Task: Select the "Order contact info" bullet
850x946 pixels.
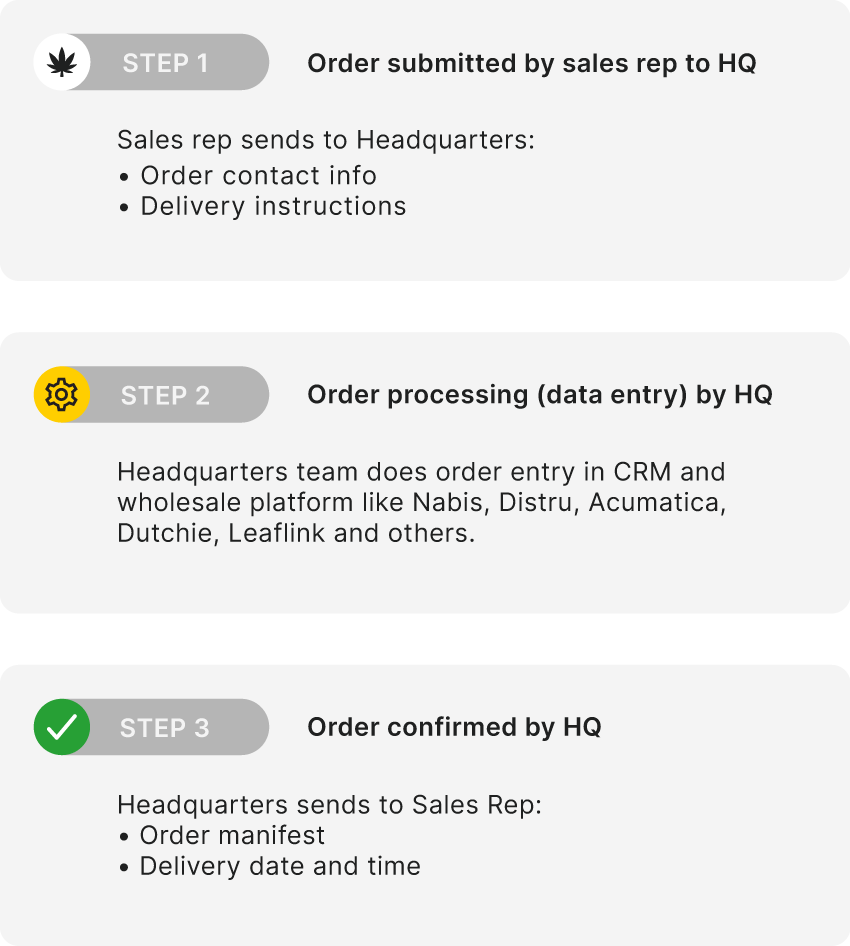Action: click(258, 175)
